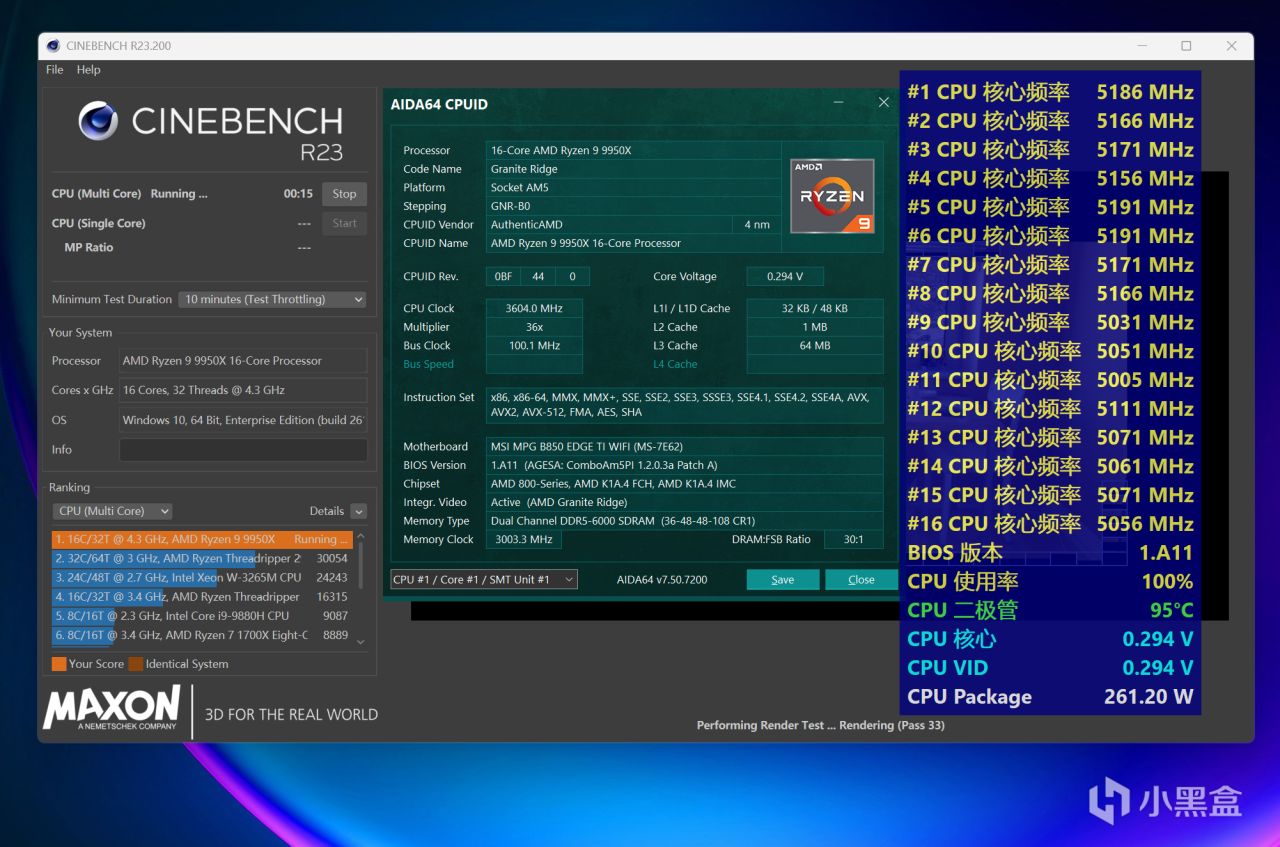
Task: Click the Cinebench sphere logo
Action: (99, 121)
